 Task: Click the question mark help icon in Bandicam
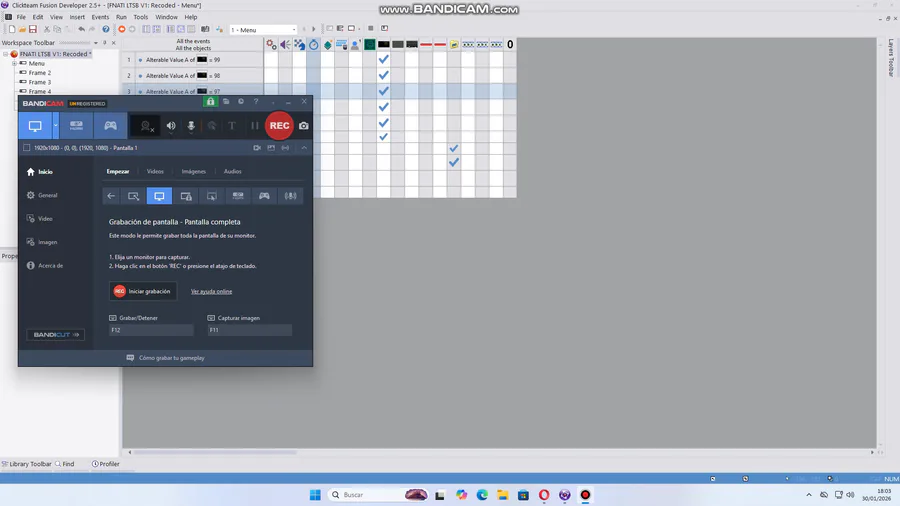[256, 102]
